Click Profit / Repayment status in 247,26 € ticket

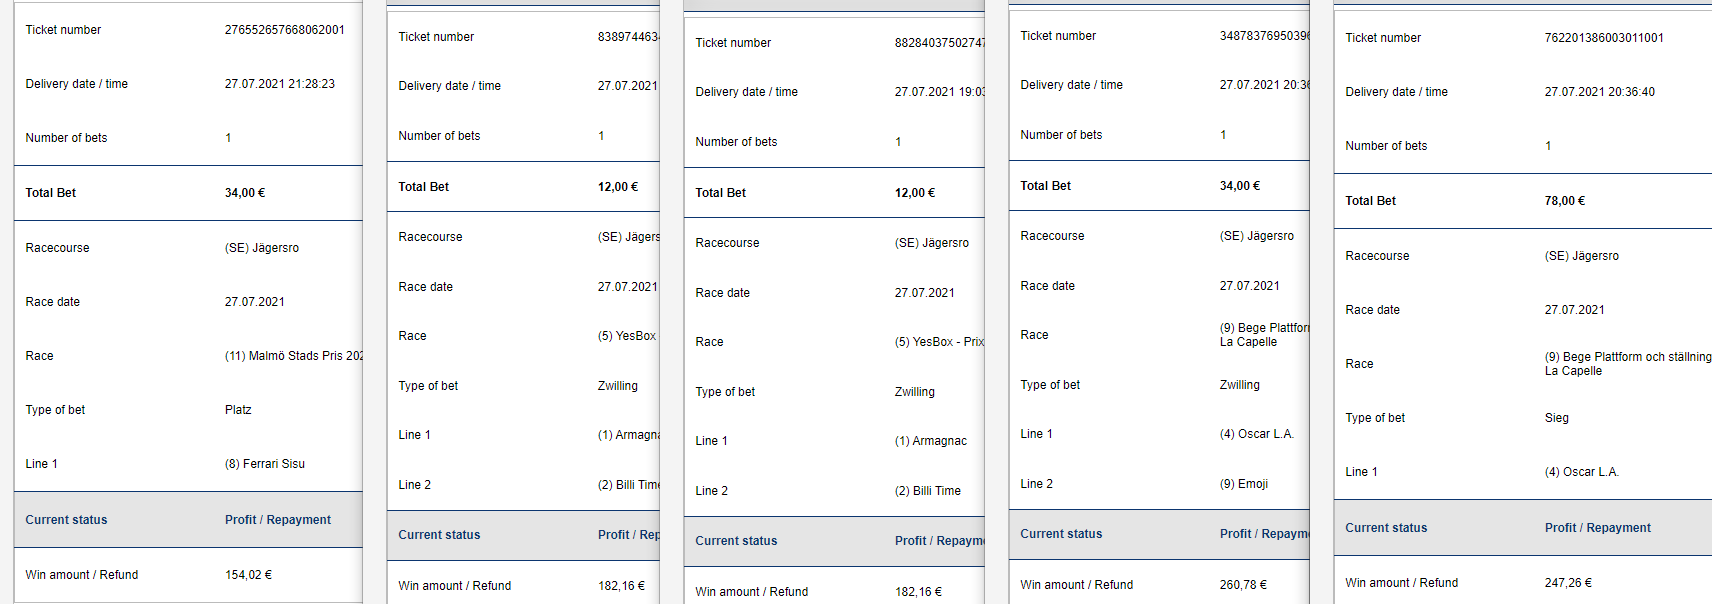click(1597, 528)
